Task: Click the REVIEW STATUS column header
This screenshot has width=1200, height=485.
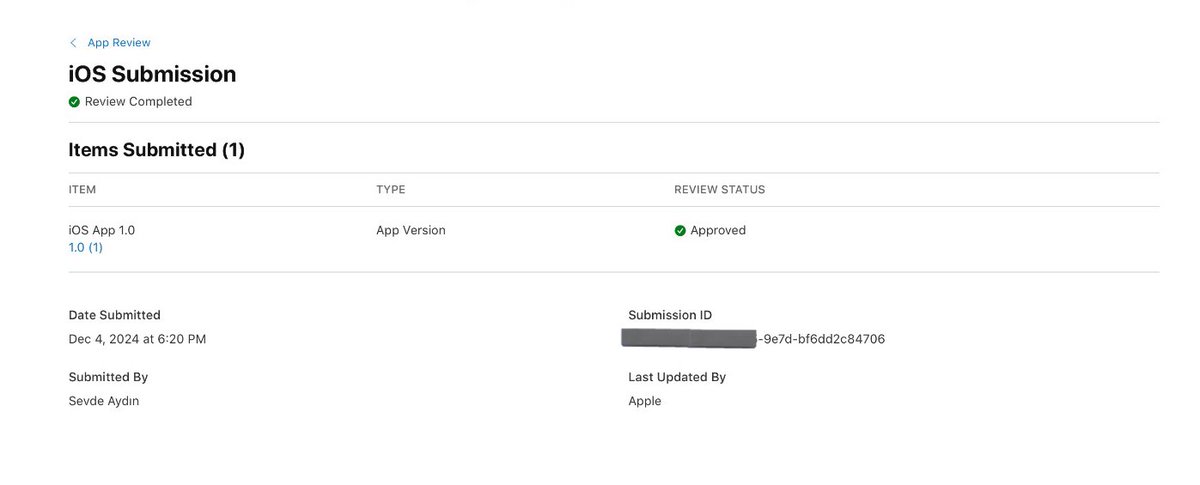Action: (720, 190)
